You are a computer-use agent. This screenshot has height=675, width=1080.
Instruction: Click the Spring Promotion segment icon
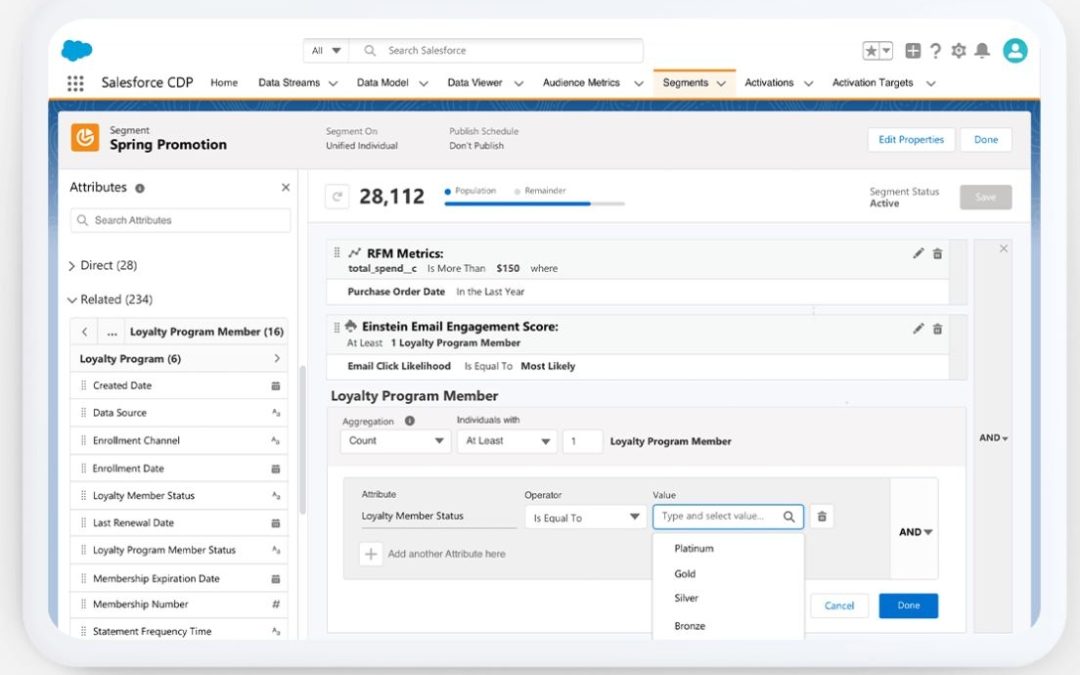(x=85, y=138)
